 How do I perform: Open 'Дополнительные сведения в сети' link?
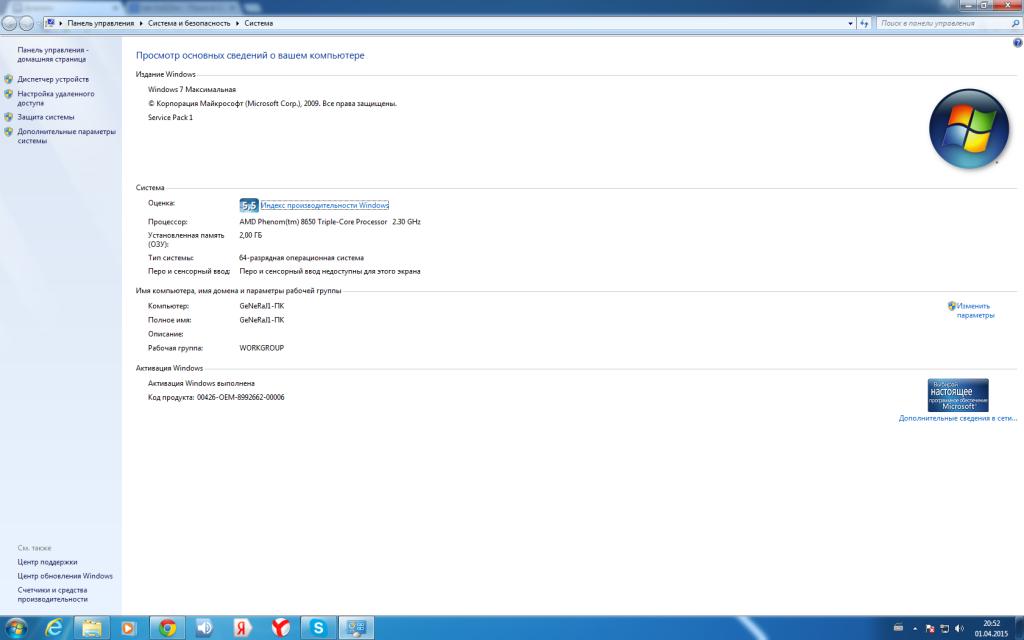click(x=957, y=418)
